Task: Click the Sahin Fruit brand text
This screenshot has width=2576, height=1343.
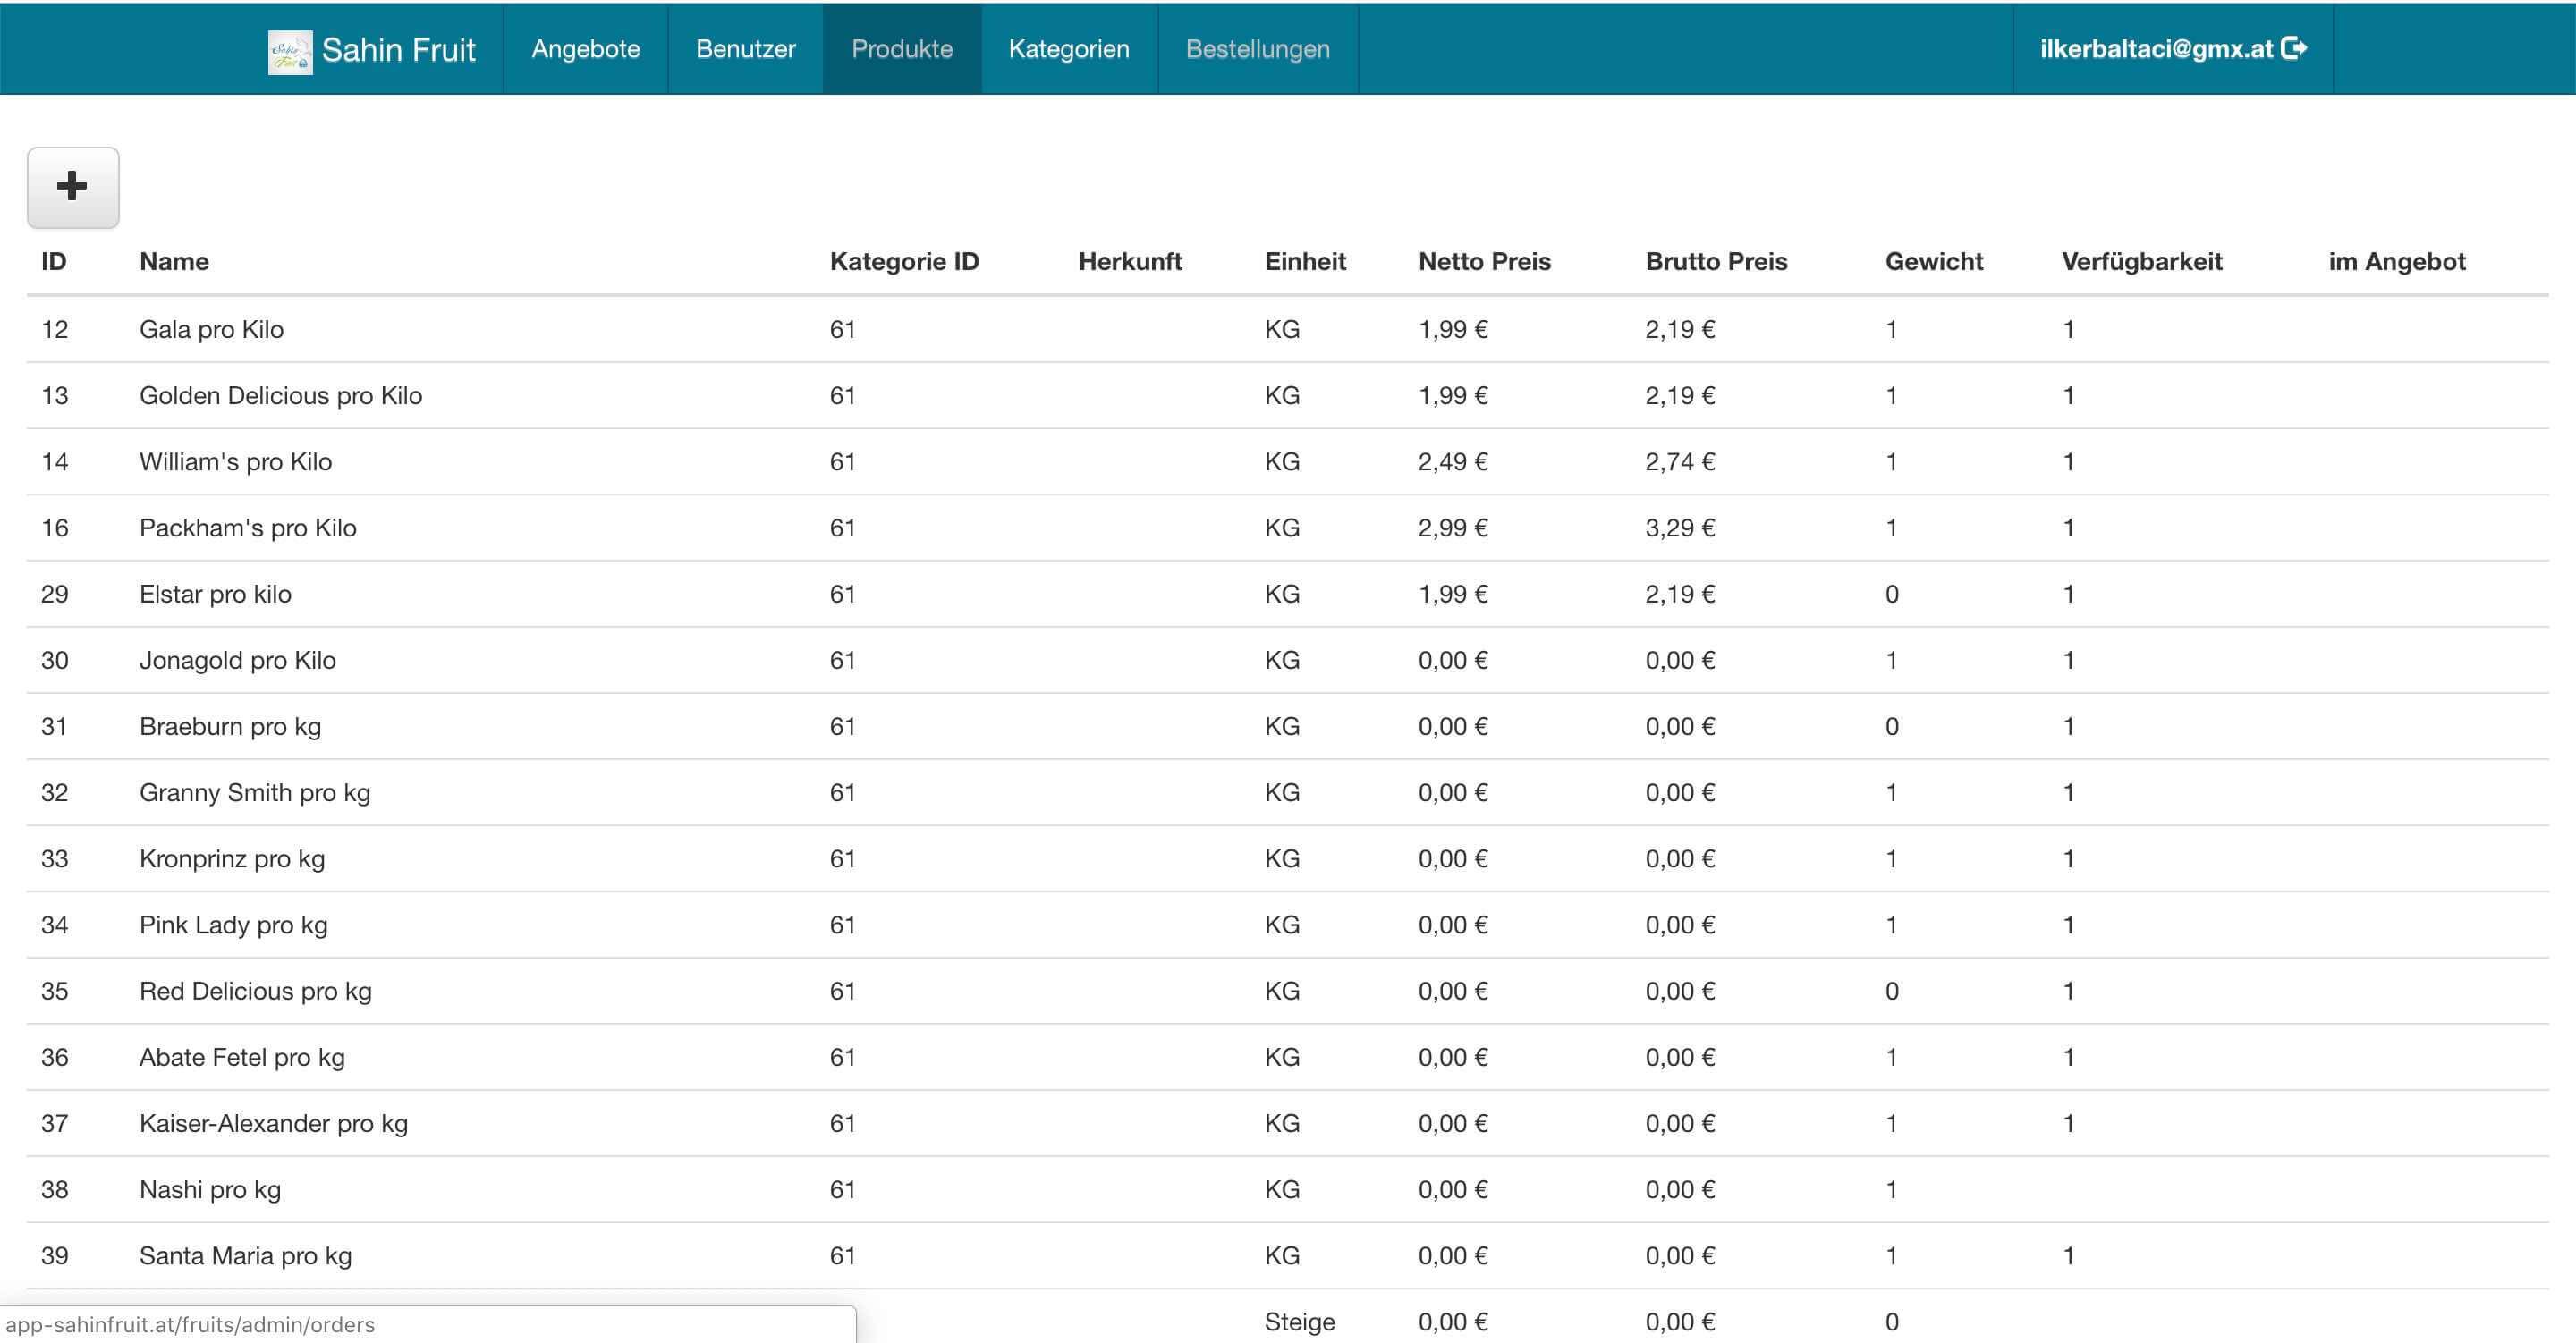Action: (398, 50)
